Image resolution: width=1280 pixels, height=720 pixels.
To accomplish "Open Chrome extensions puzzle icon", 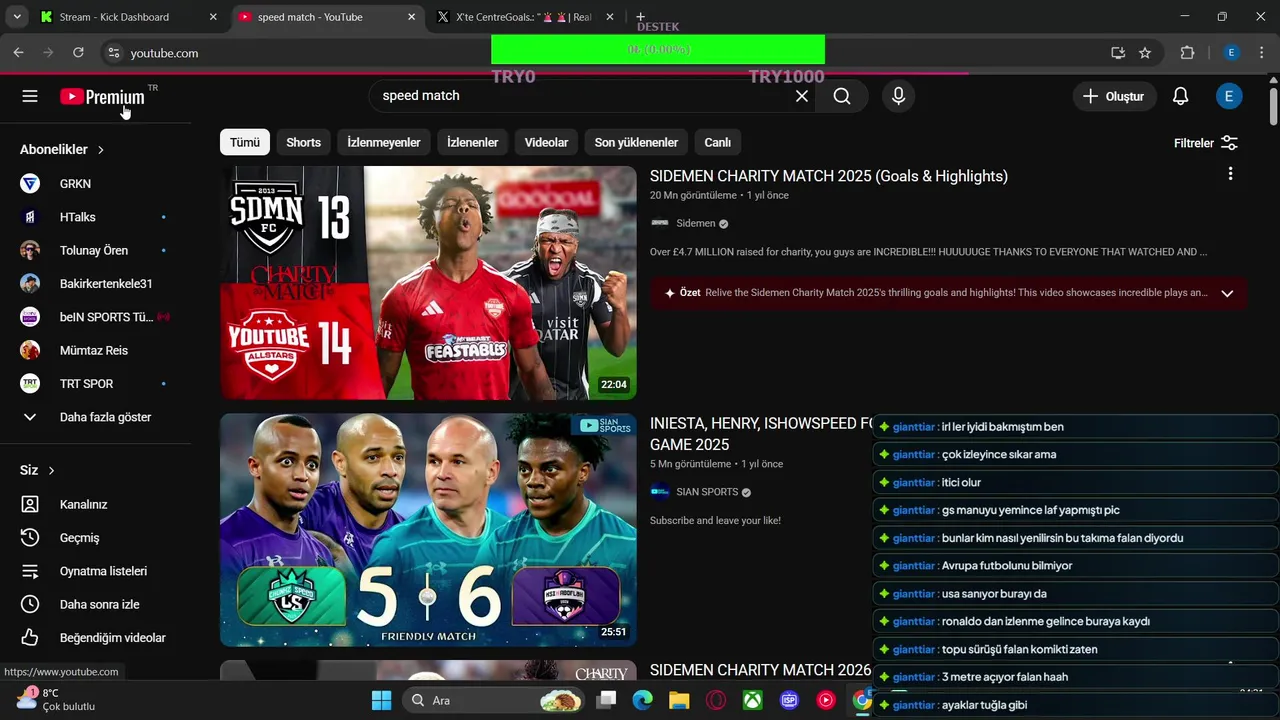I will click(x=1187, y=53).
